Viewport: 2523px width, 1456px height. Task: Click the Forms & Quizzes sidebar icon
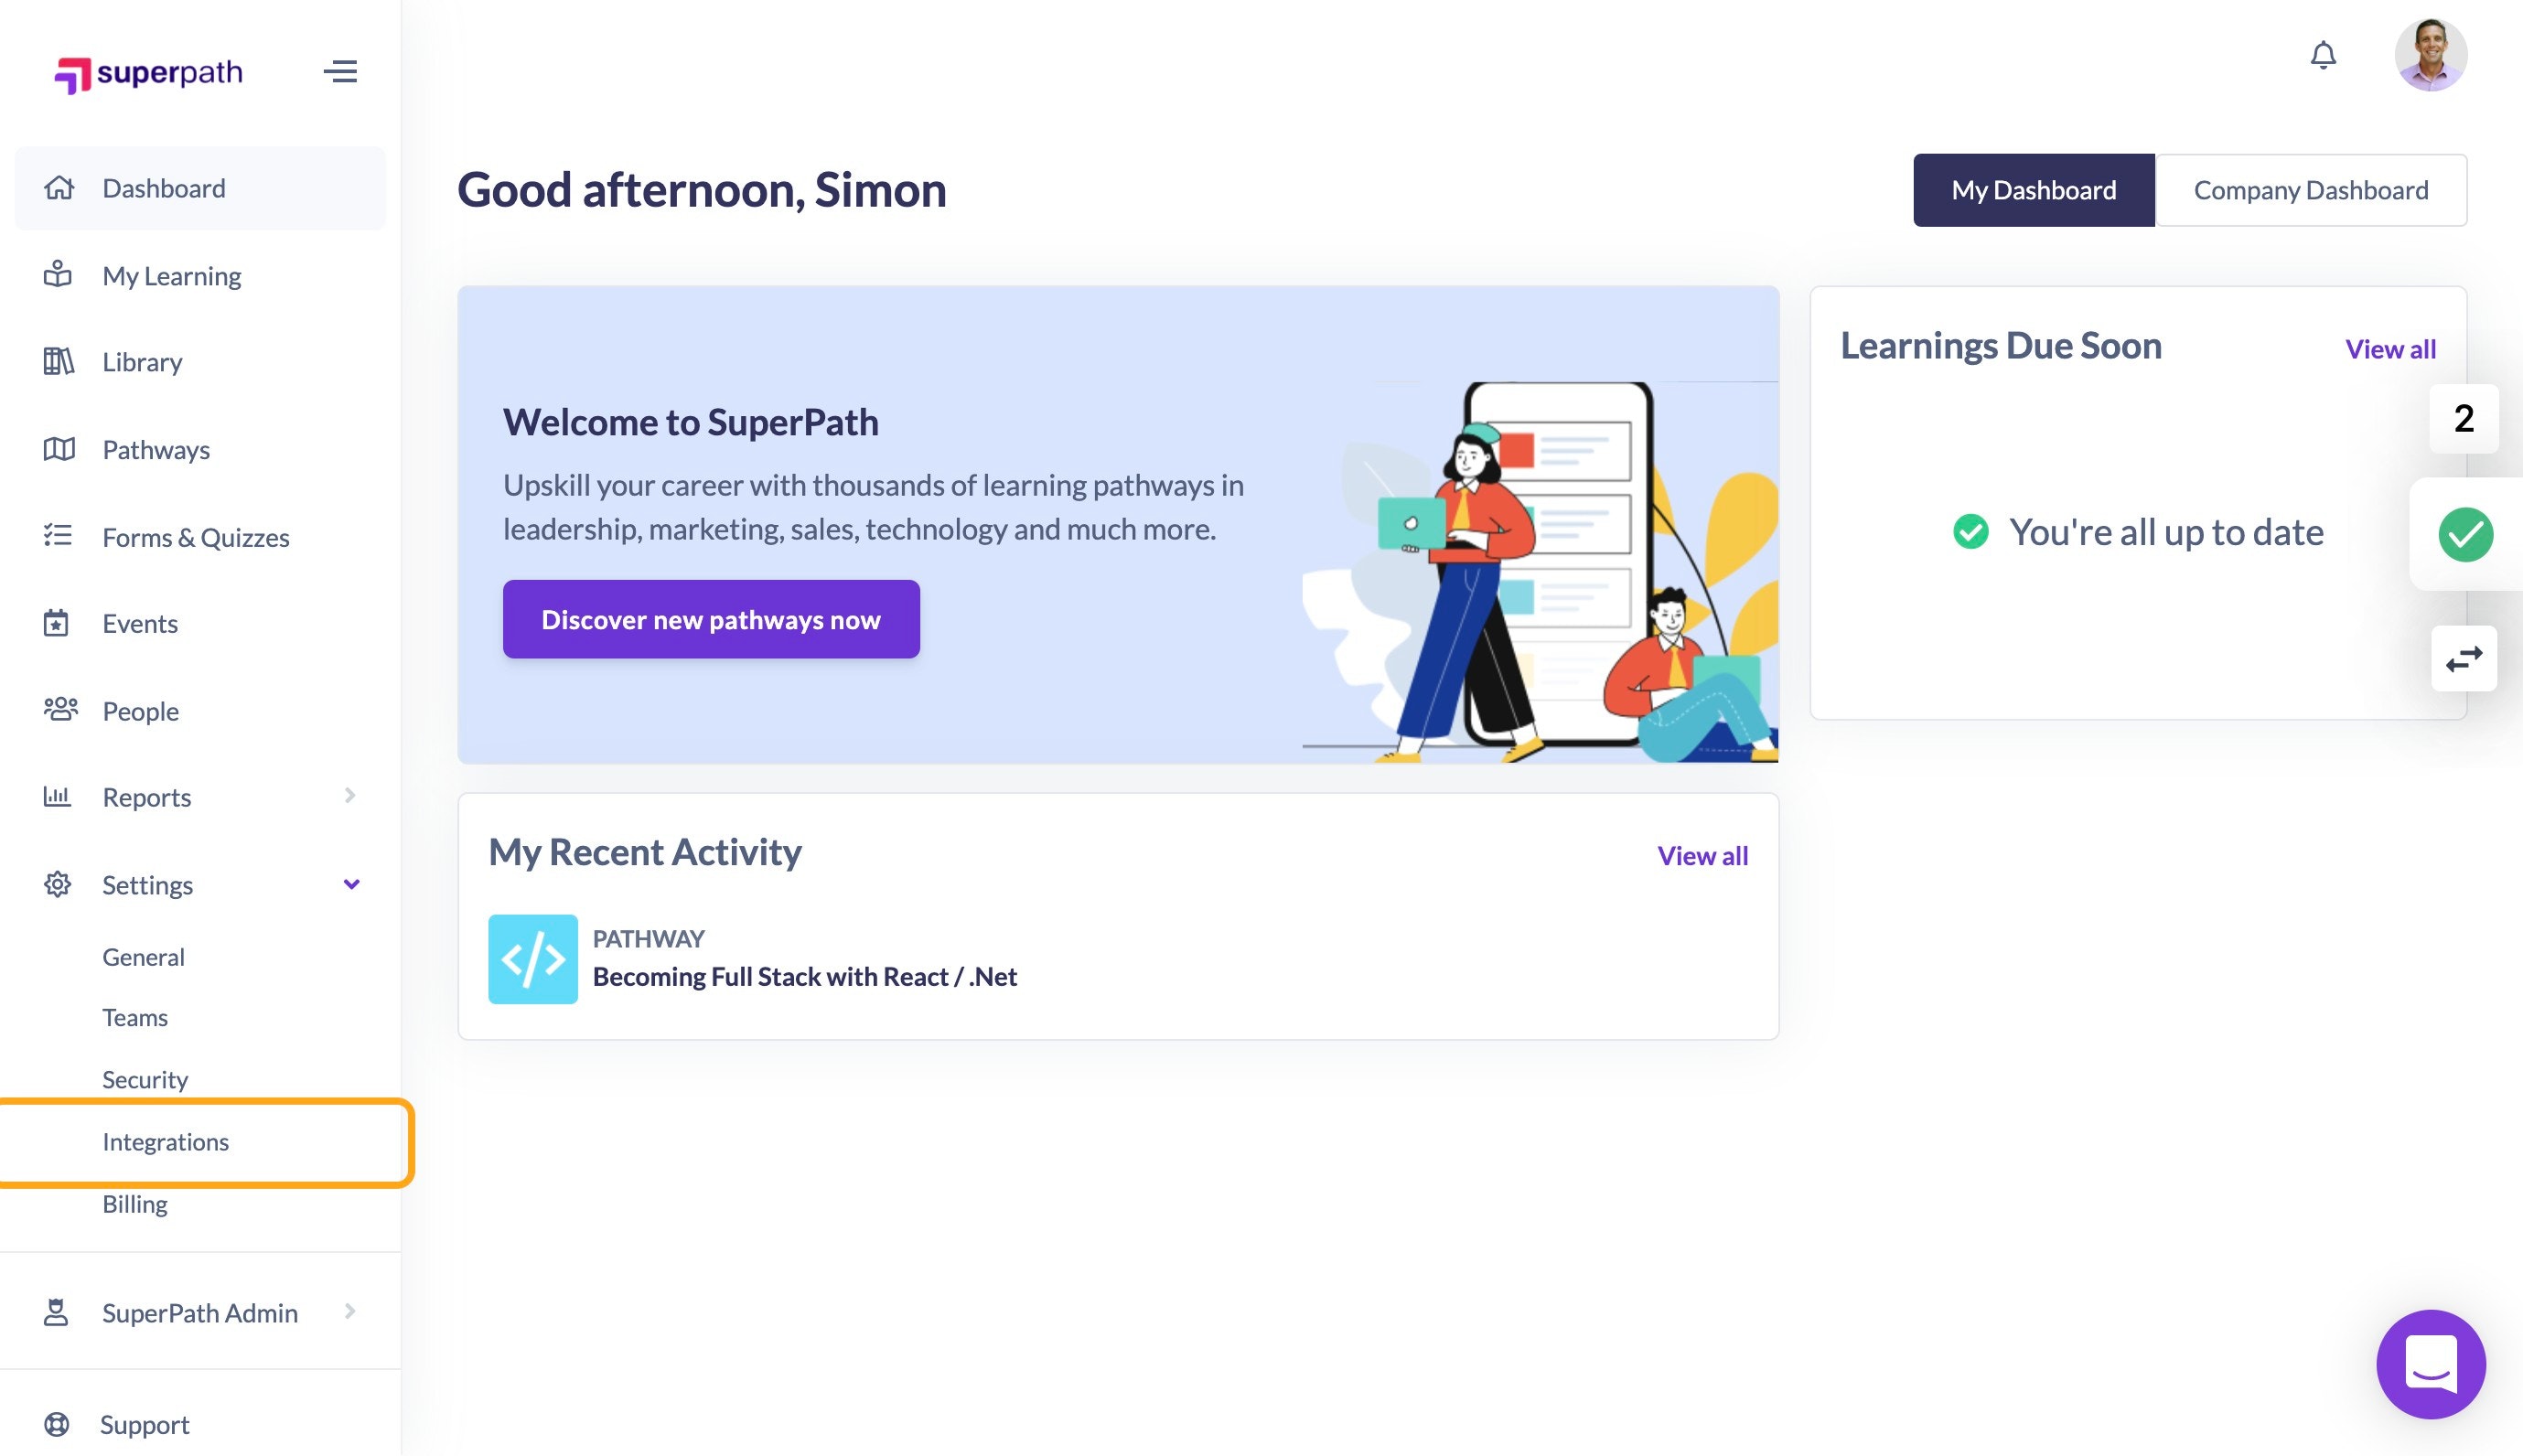[x=59, y=536]
